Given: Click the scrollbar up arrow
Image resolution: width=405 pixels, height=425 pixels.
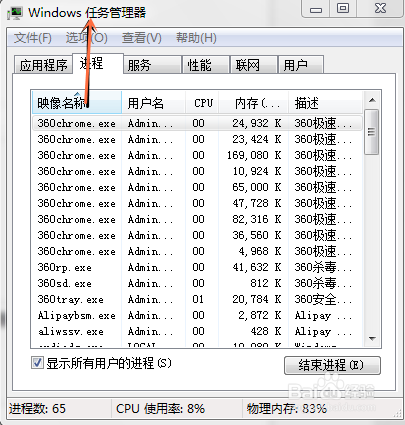Looking at the screenshot, I should (372, 100).
